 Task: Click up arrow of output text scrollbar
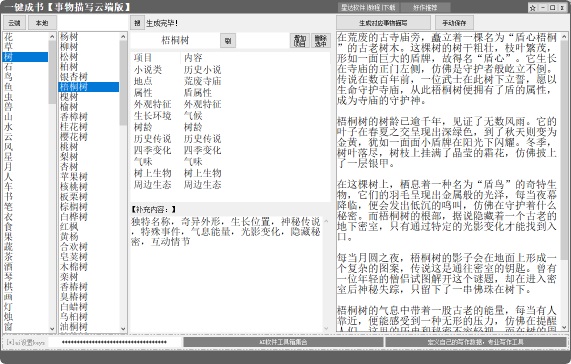click(x=564, y=36)
